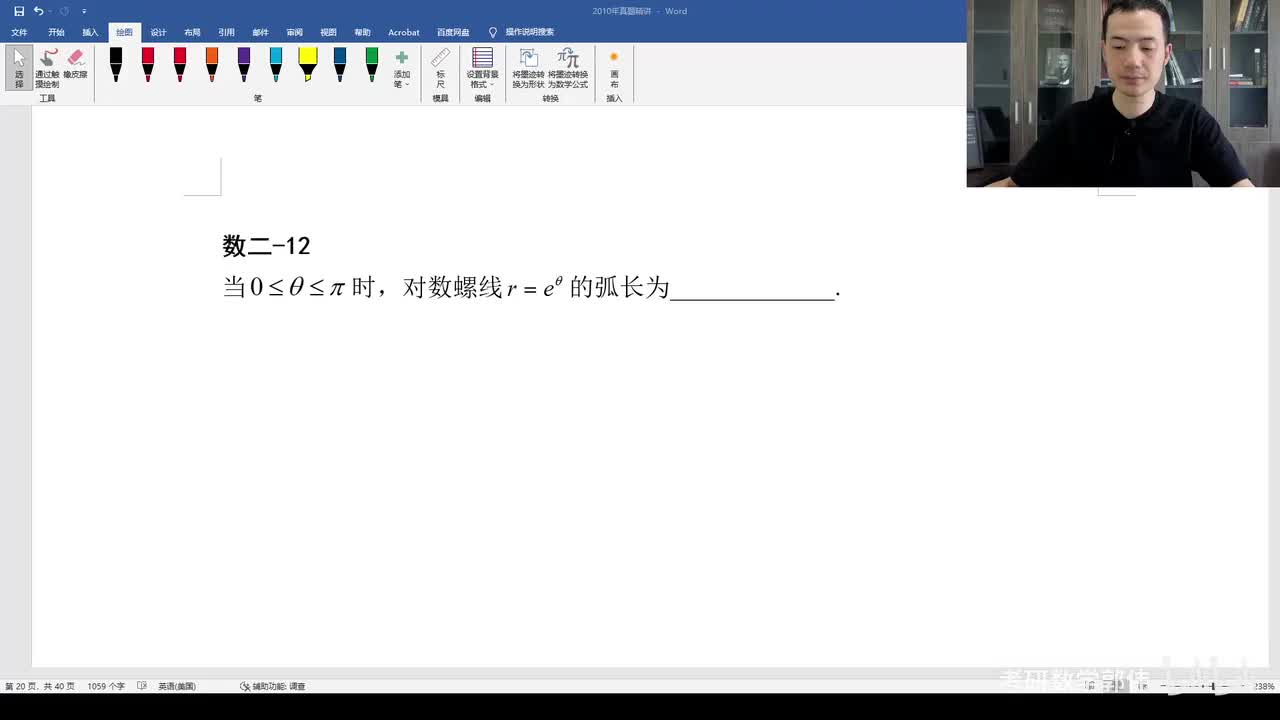Open the 视图 ribbon tab
Image resolution: width=1280 pixels, height=720 pixels.
(x=328, y=32)
